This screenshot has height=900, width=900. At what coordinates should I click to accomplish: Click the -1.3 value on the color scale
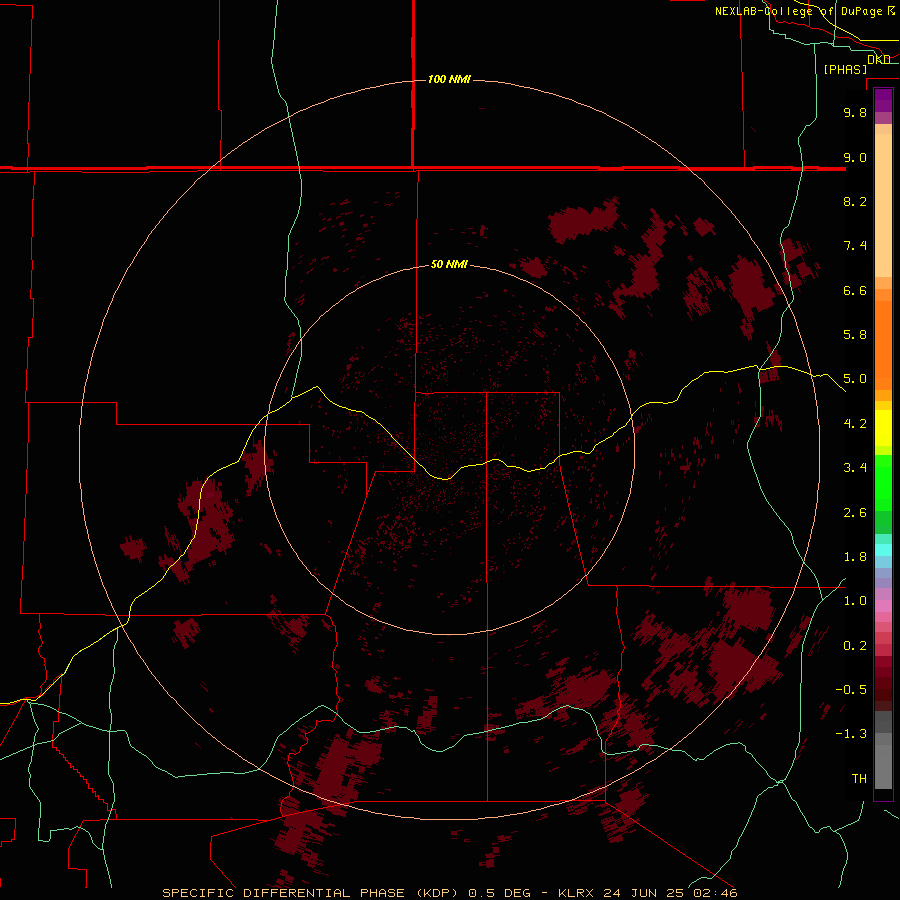coord(851,734)
